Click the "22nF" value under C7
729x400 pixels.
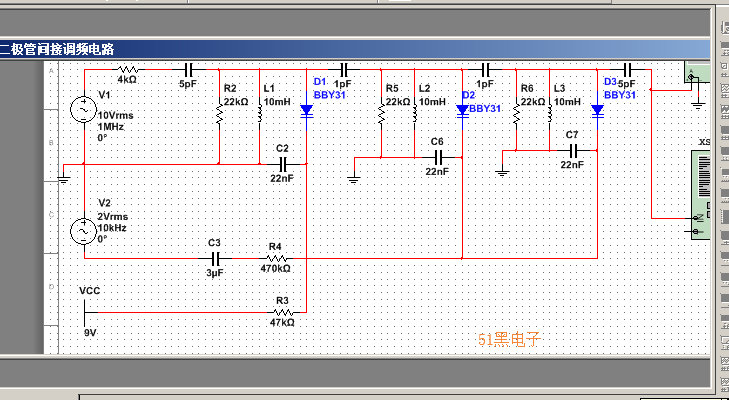[572, 165]
